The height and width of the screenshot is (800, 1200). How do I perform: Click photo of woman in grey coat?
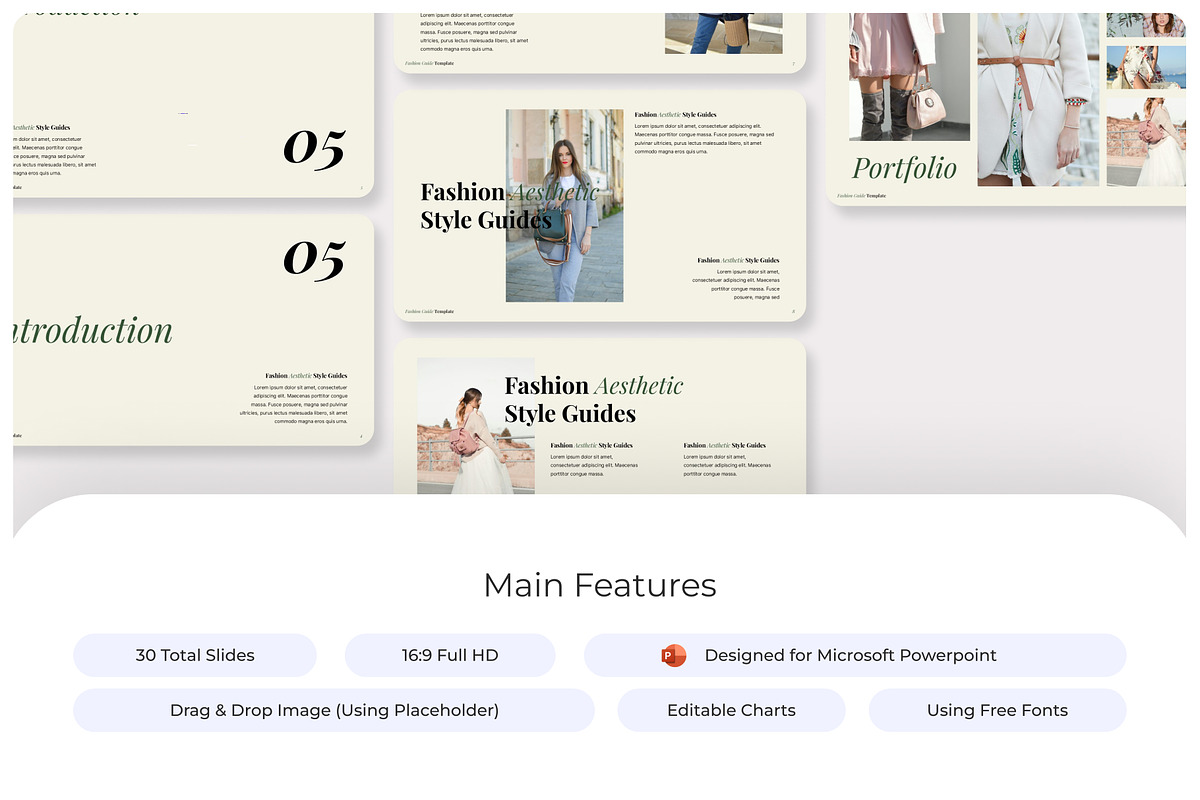pyautogui.click(x=564, y=206)
